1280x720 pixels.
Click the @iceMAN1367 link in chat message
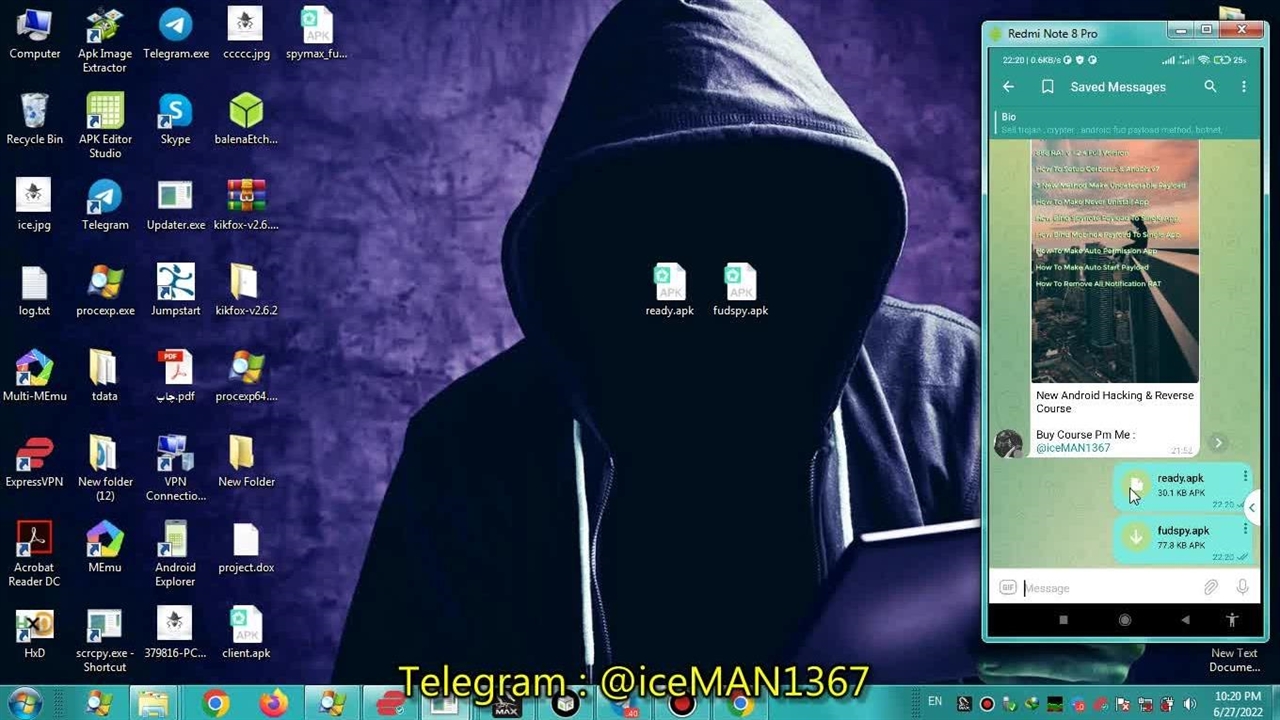coord(1073,448)
